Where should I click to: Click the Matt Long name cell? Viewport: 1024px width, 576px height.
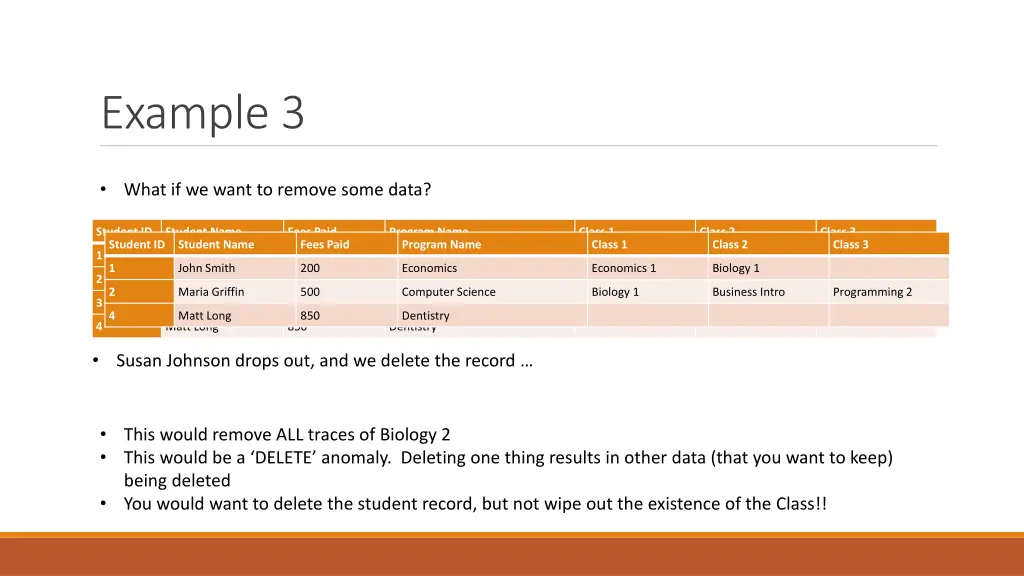point(235,315)
